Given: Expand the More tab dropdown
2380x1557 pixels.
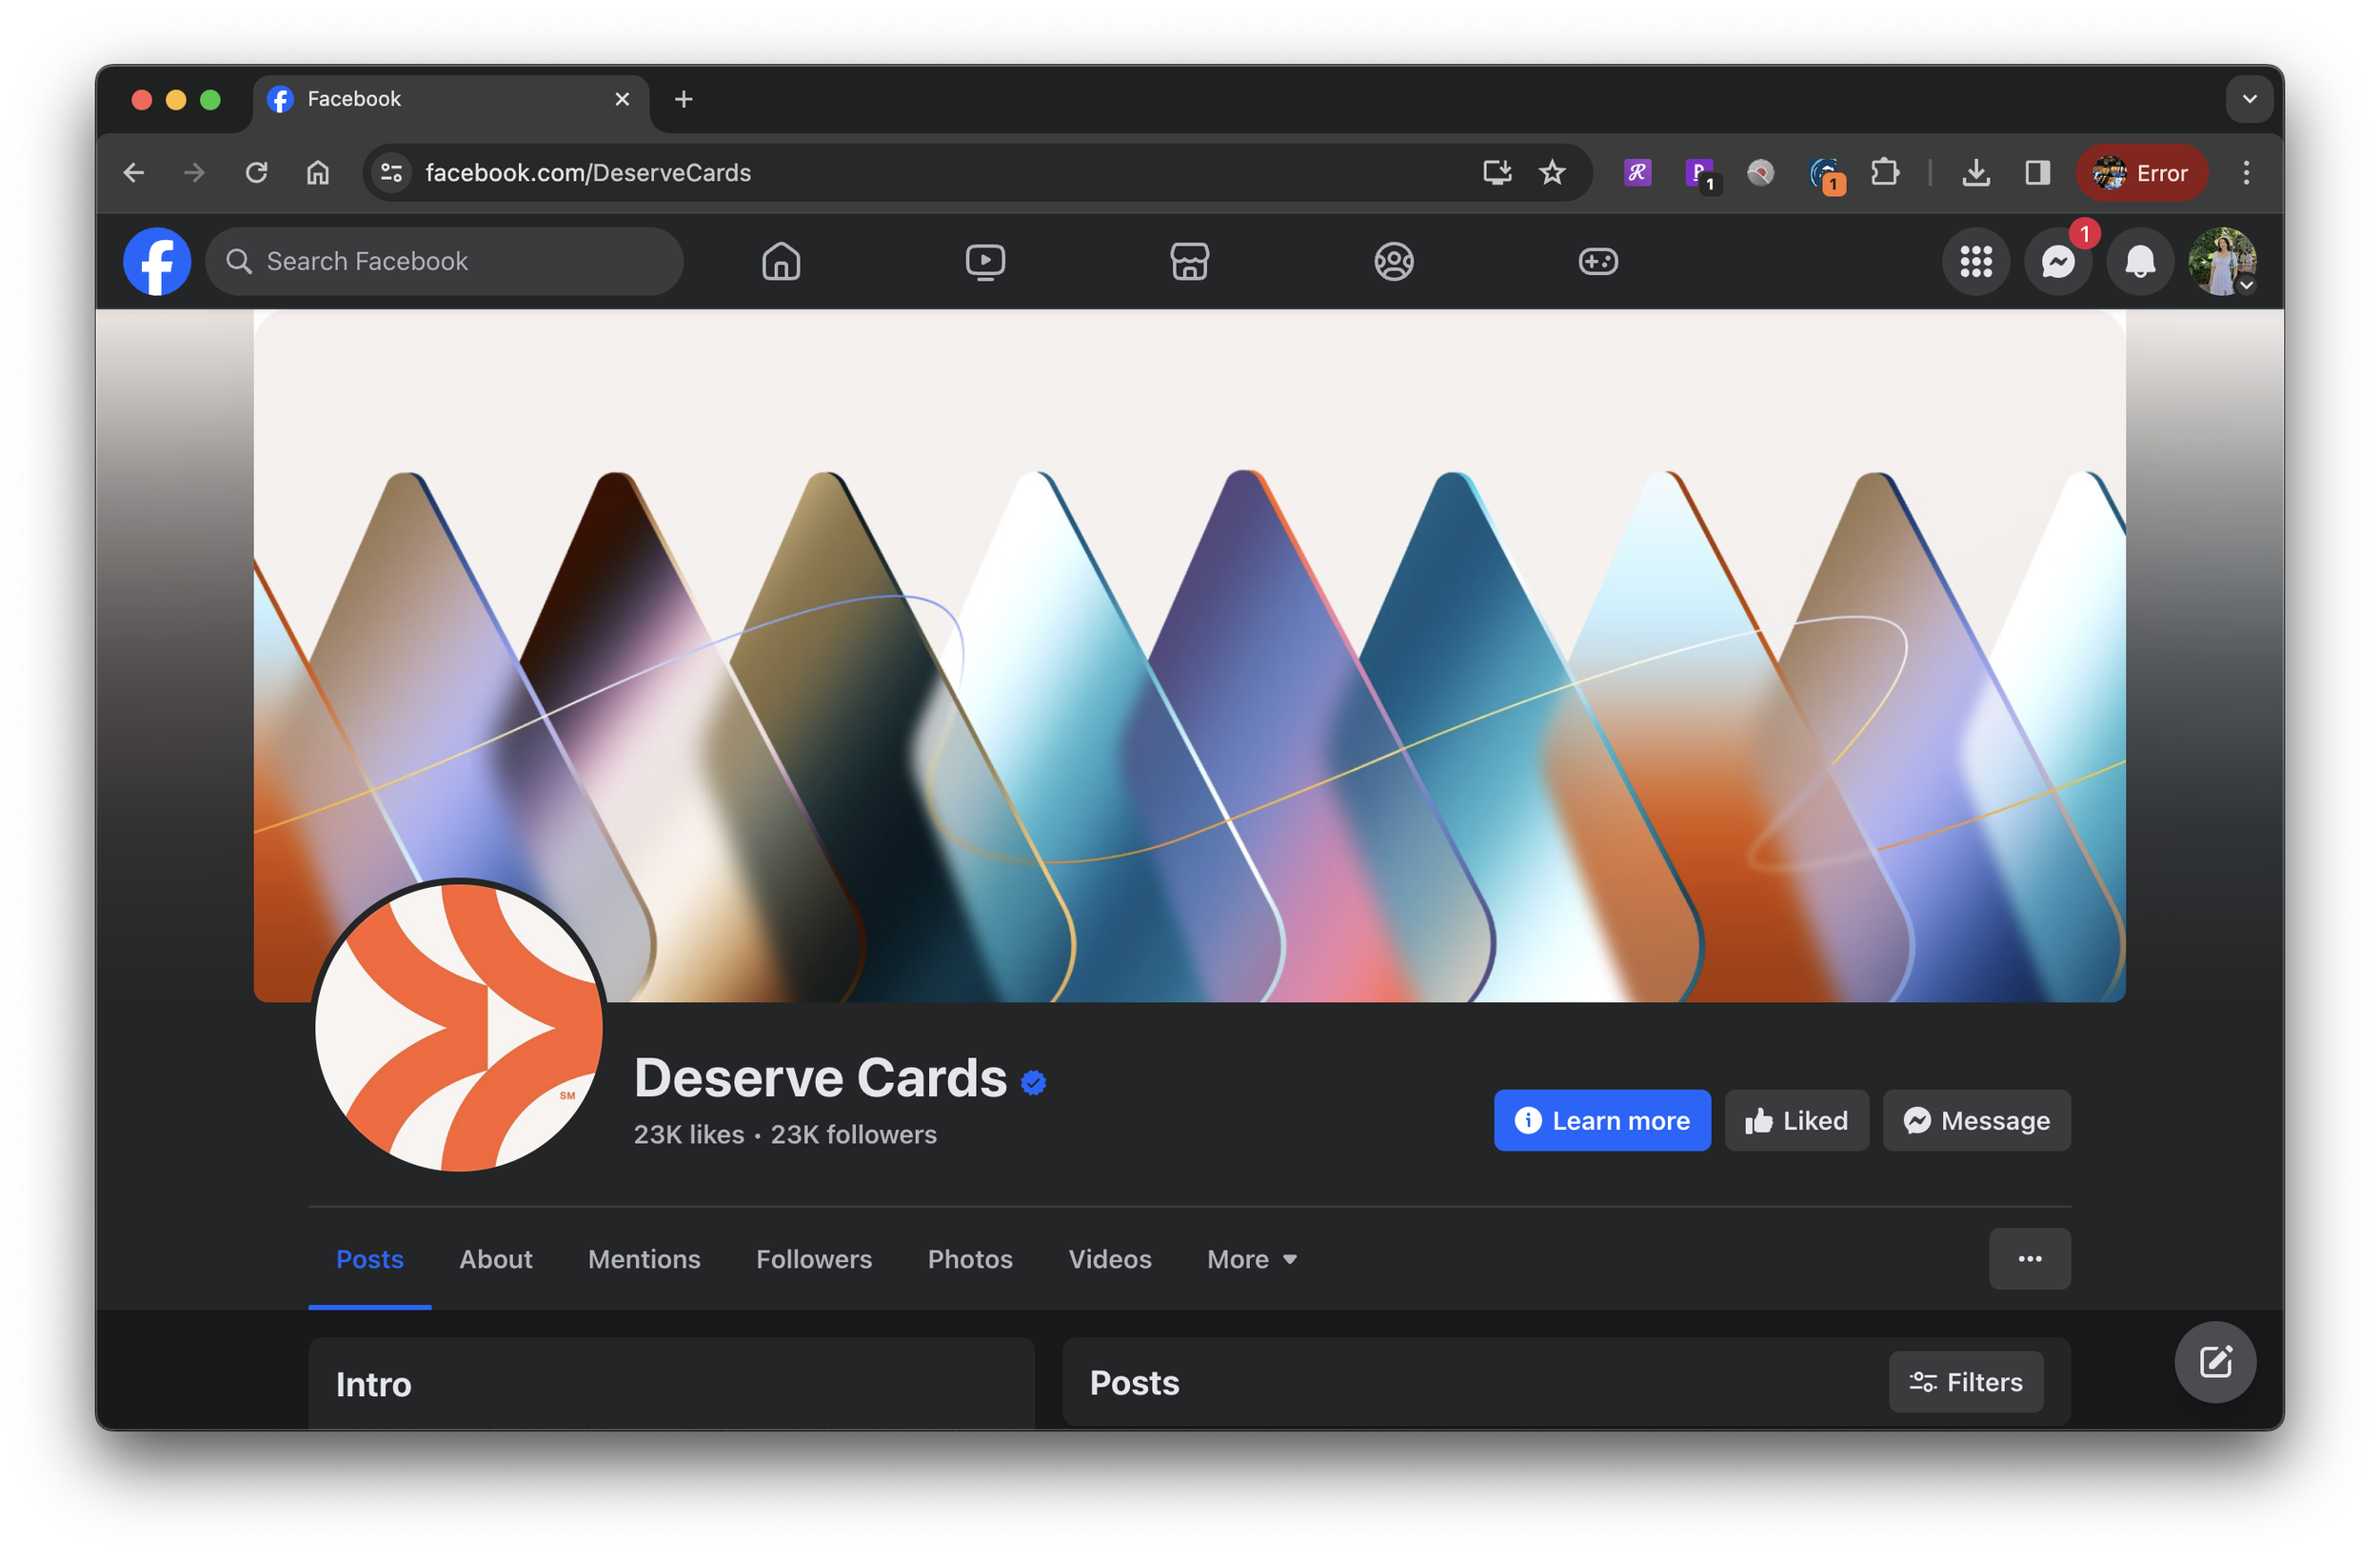Looking at the screenshot, I should 1251,1259.
